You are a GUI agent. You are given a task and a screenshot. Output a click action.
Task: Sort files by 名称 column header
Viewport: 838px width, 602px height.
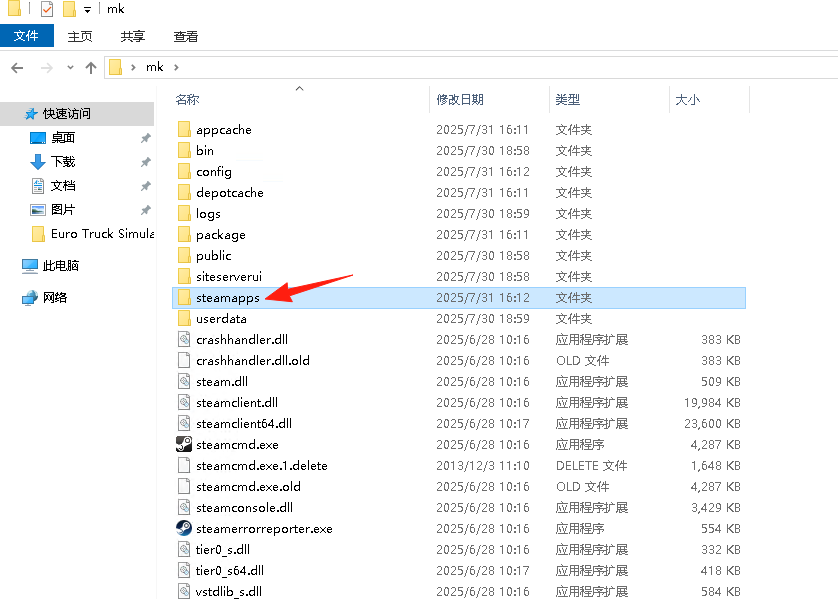coord(187,99)
